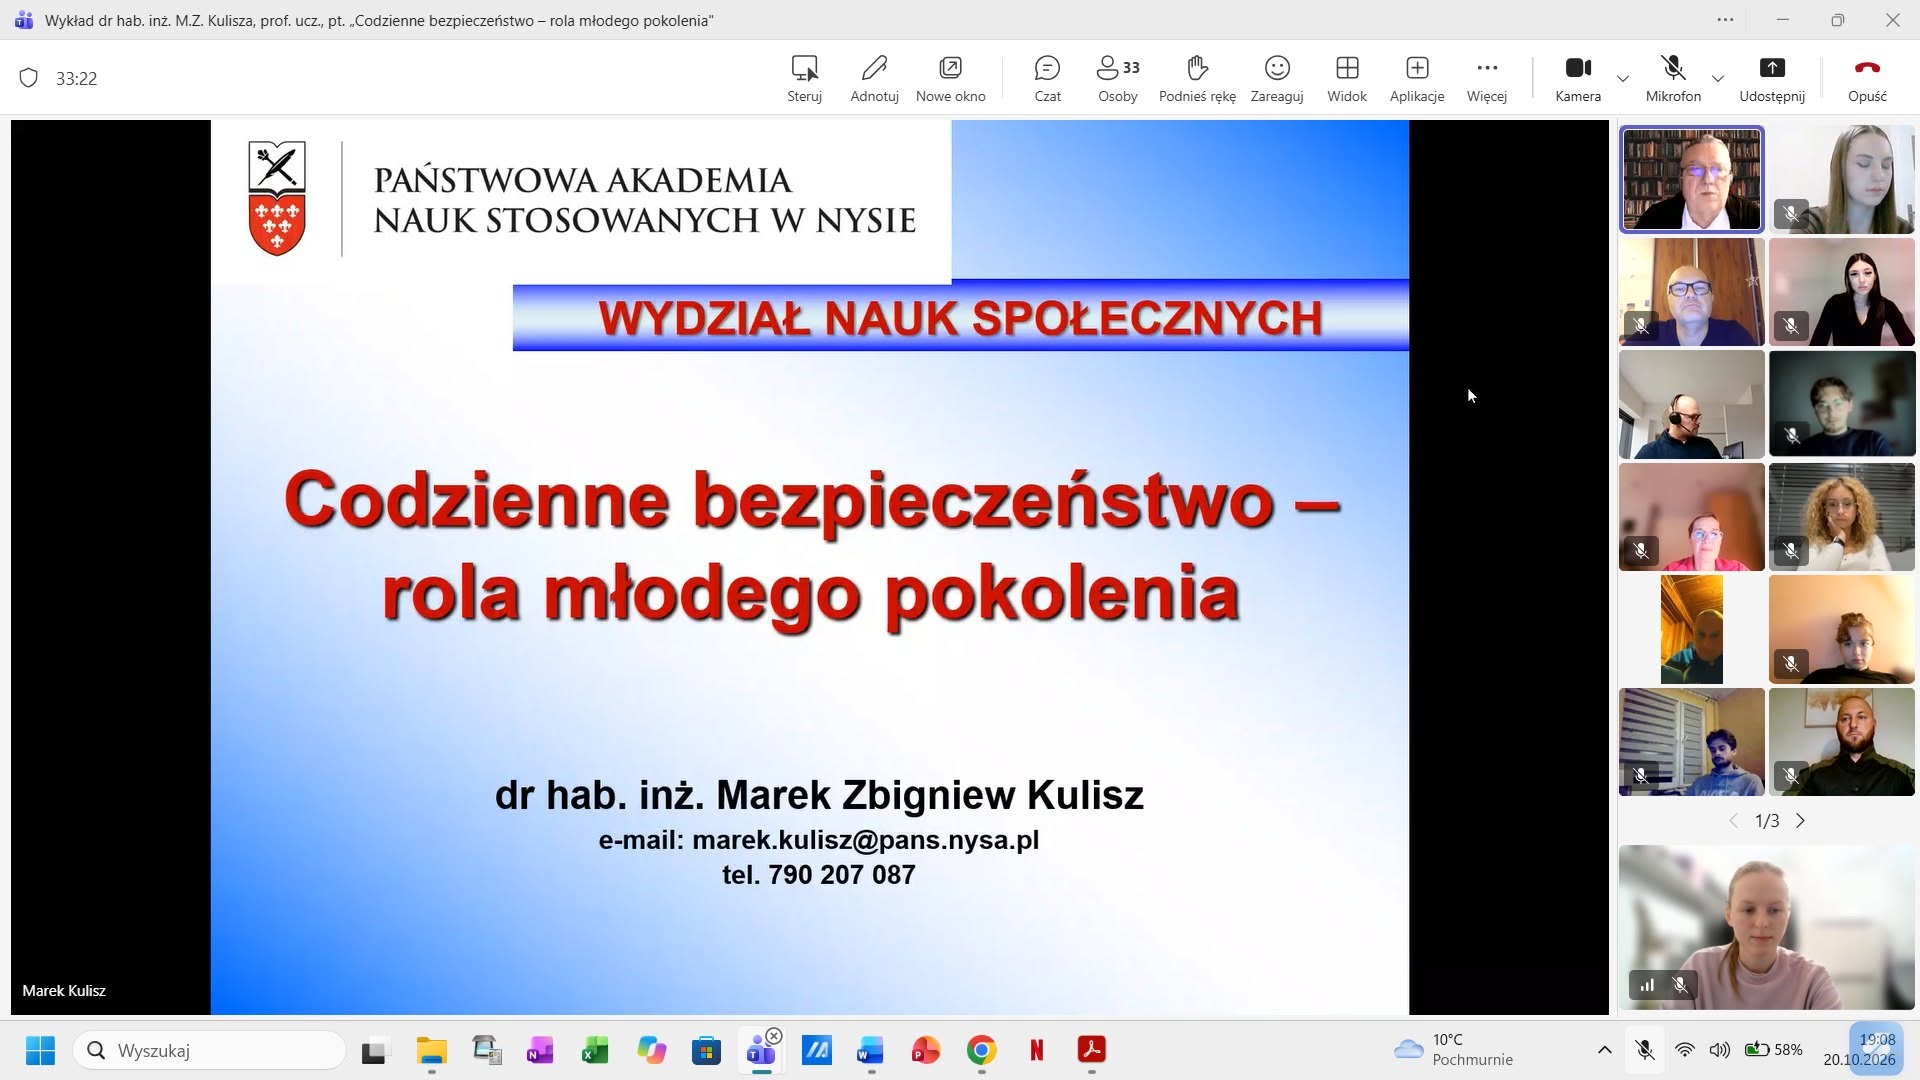Show hidden system tray icons
Image resolution: width=1920 pixels, height=1080 pixels.
(1604, 1050)
